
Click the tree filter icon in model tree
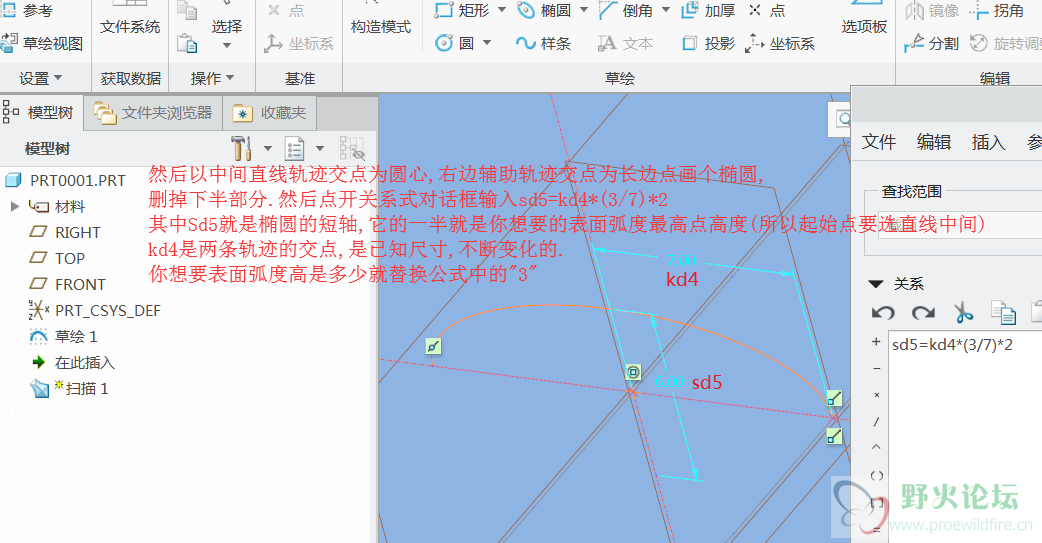[352, 148]
